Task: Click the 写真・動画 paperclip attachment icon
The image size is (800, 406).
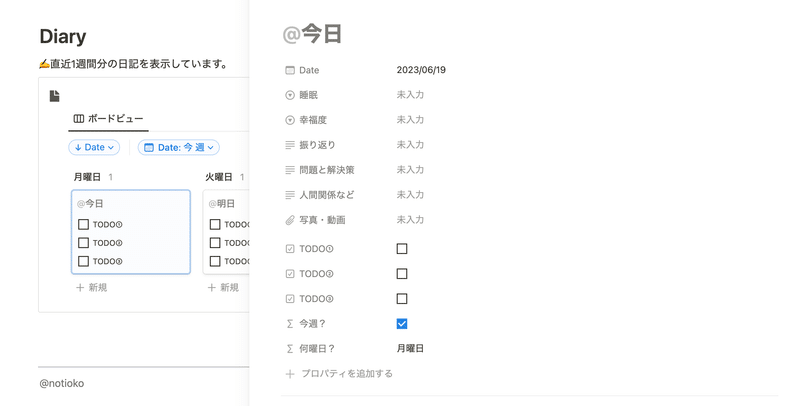Action: coord(290,220)
